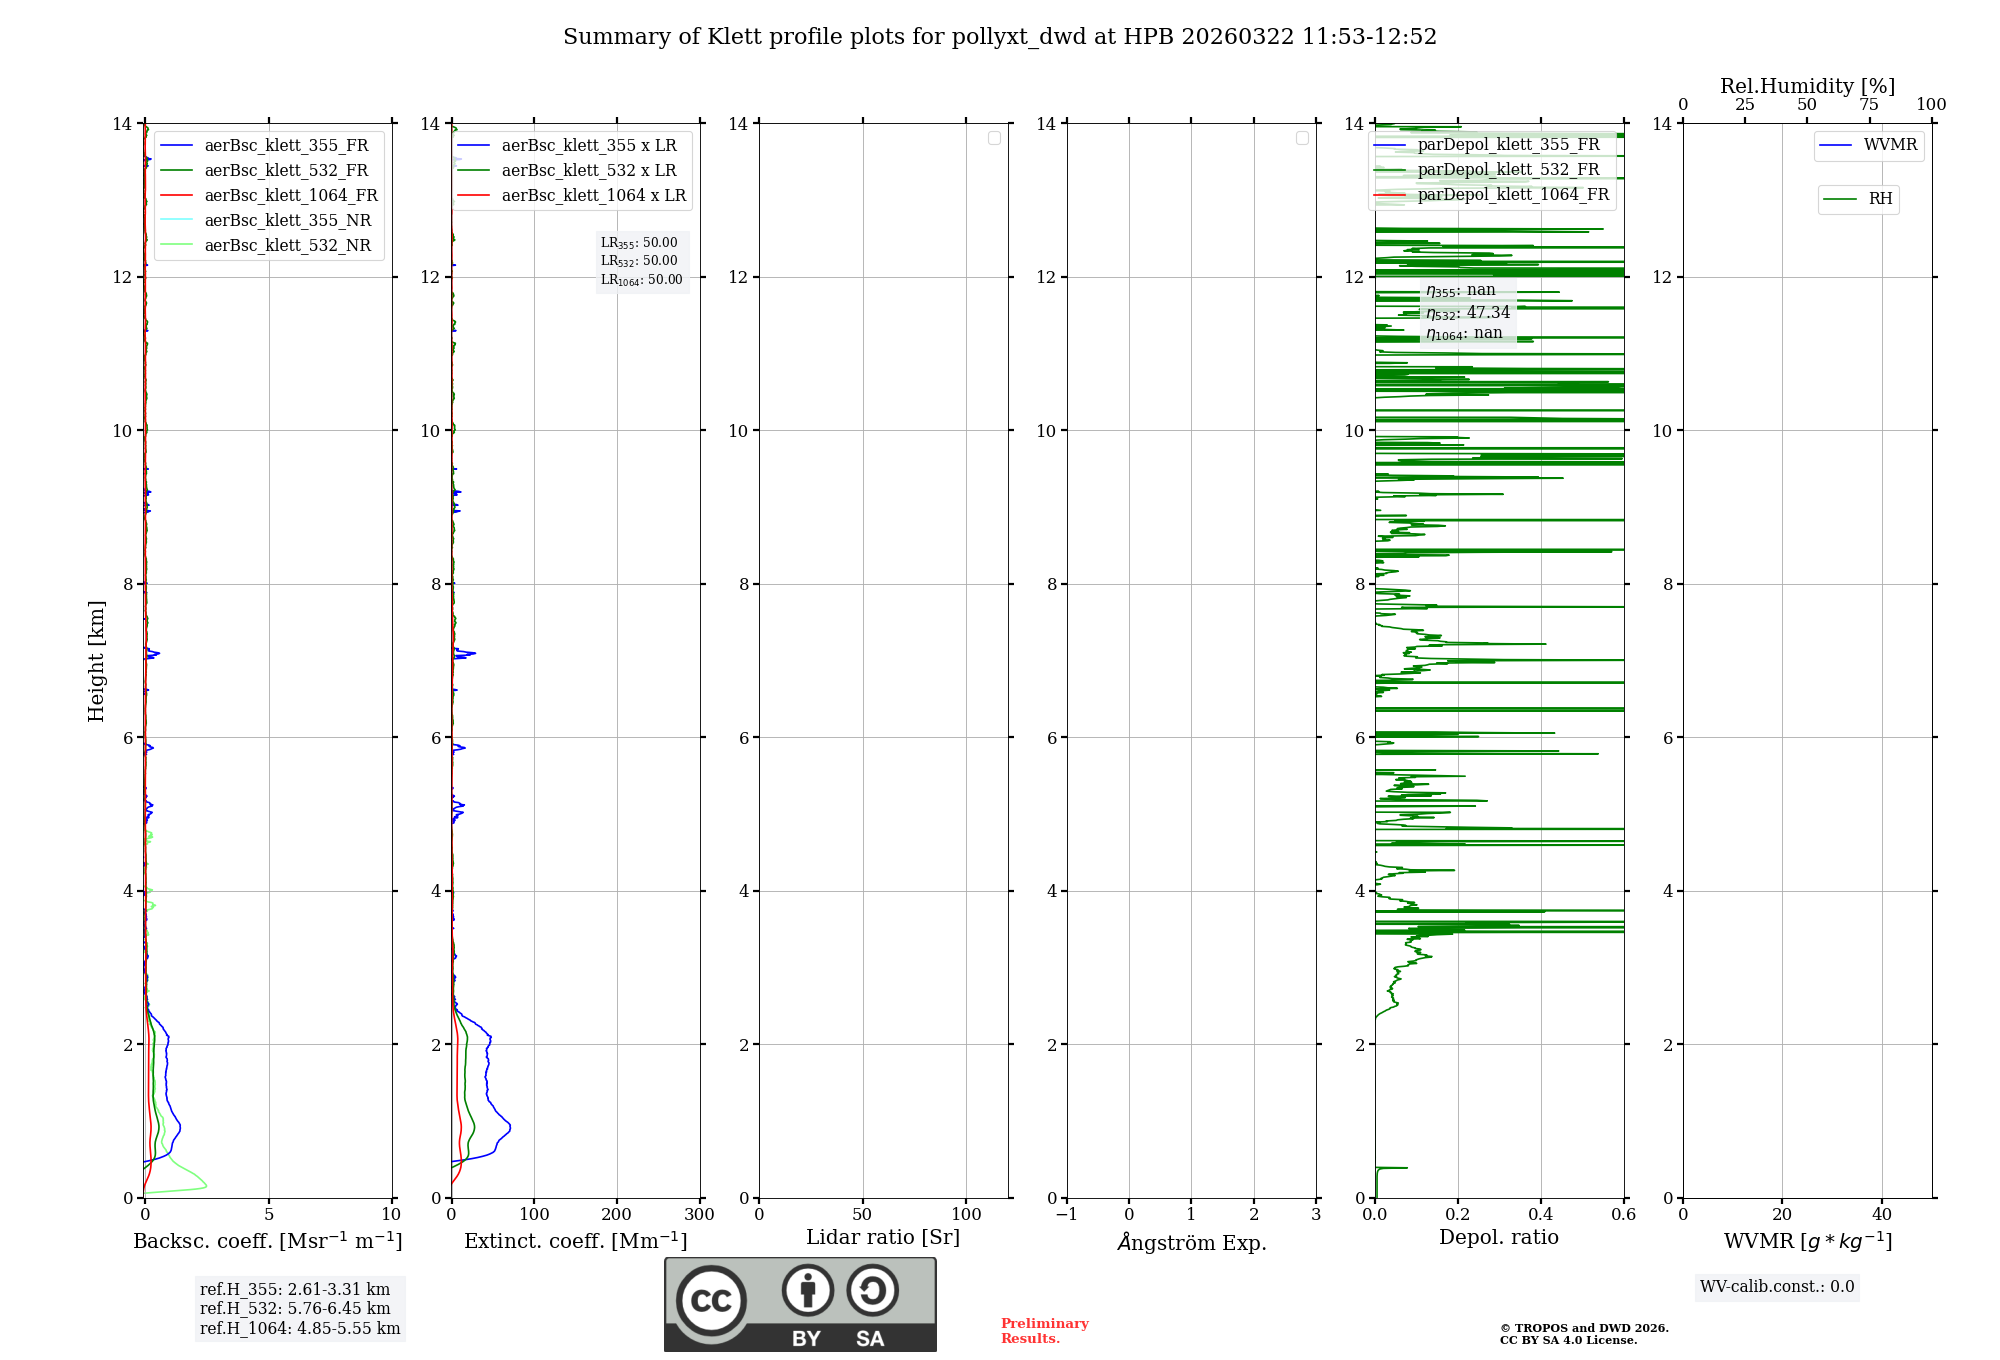This screenshot has width=2000, height=1360.
Task: Click the attribution person icon in license badge
Action: coord(807,1290)
